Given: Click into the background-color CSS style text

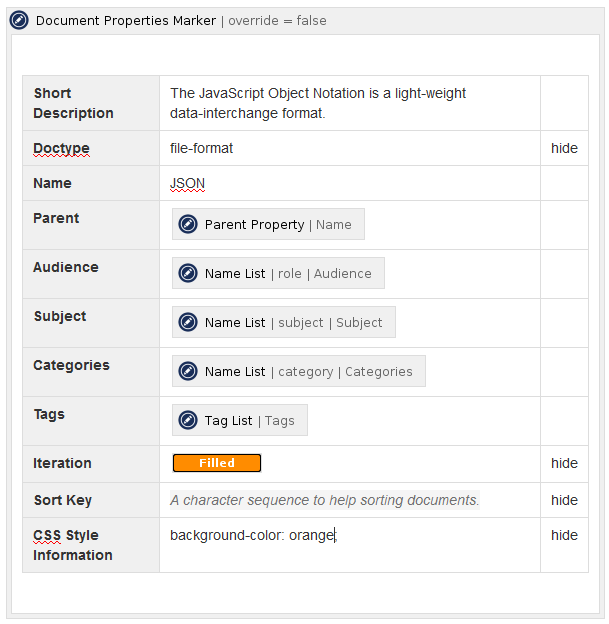Looking at the screenshot, I should pyautogui.click(x=251, y=535).
